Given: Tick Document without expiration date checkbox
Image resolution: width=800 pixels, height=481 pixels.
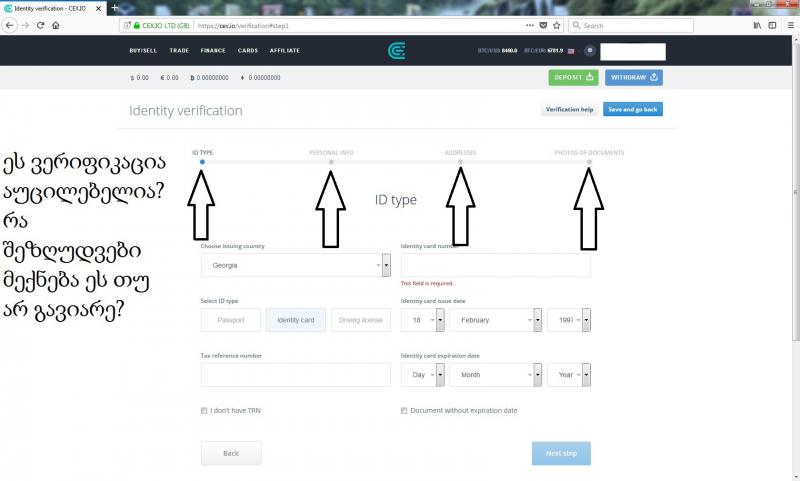Looking at the screenshot, I should [x=404, y=410].
